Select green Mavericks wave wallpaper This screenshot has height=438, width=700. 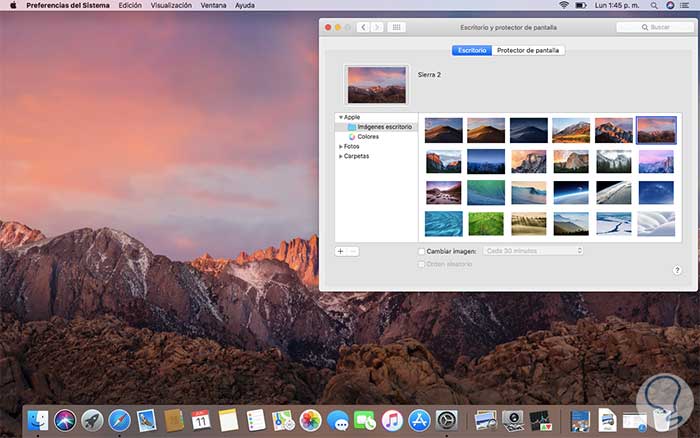(x=486, y=192)
